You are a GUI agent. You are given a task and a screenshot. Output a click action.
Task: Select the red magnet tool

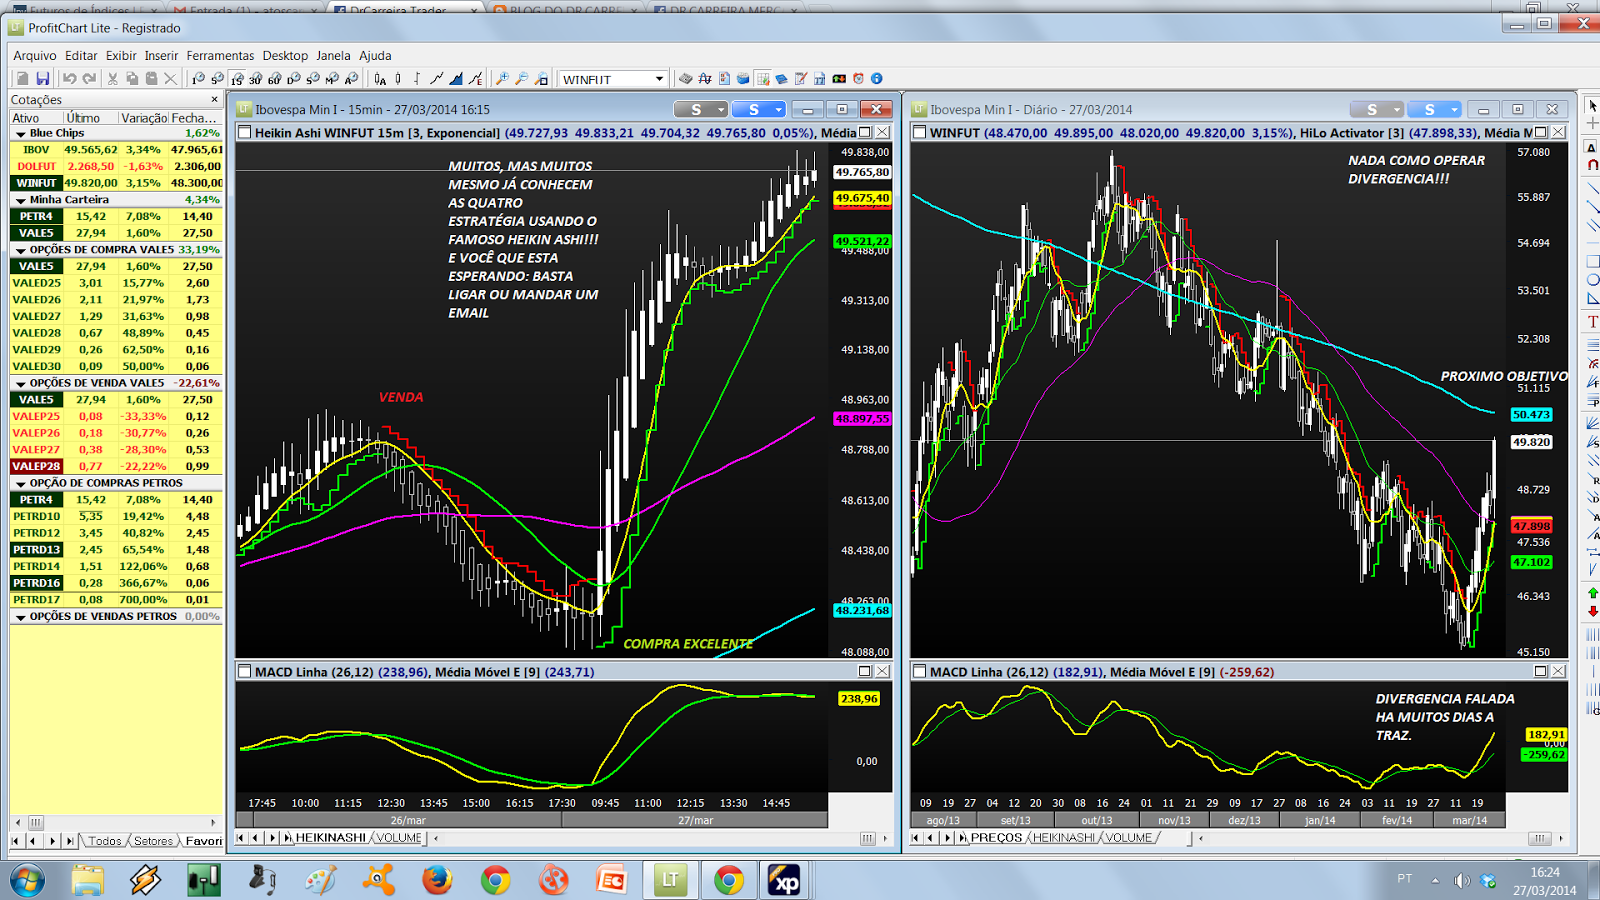coord(1592,165)
